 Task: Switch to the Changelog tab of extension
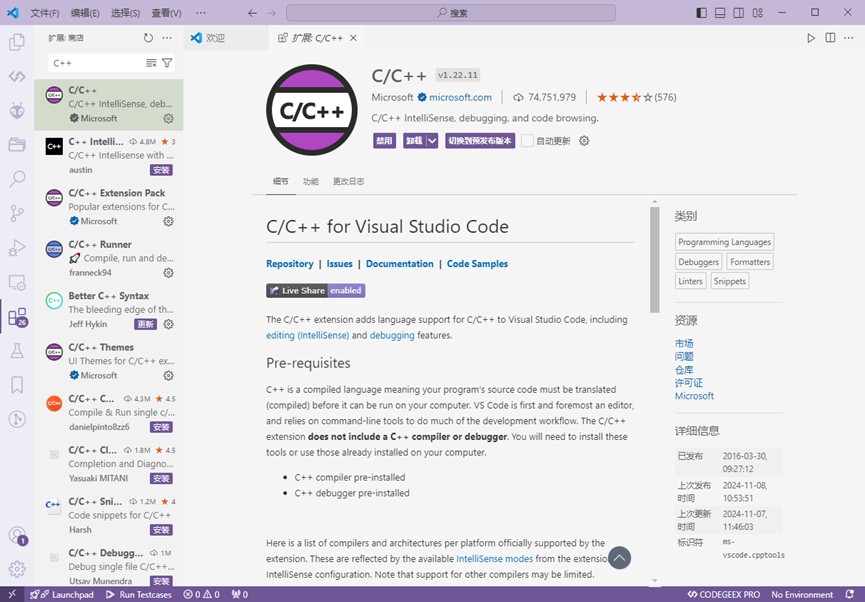point(348,181)
